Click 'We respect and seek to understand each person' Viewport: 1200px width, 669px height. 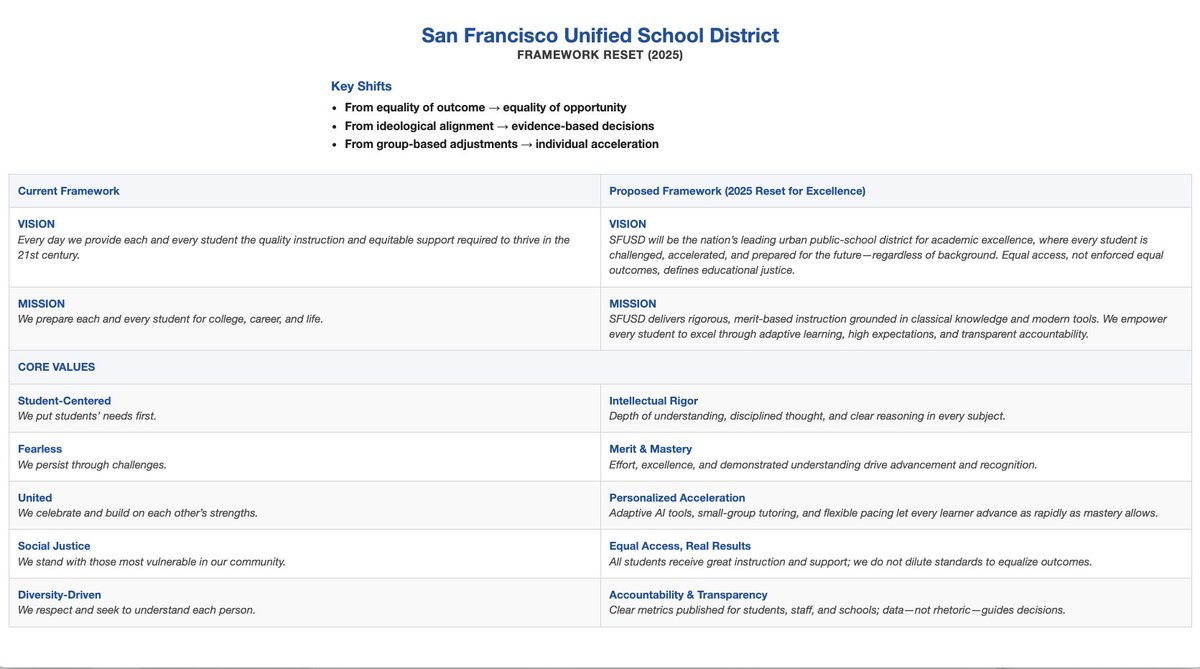point(137,610)
